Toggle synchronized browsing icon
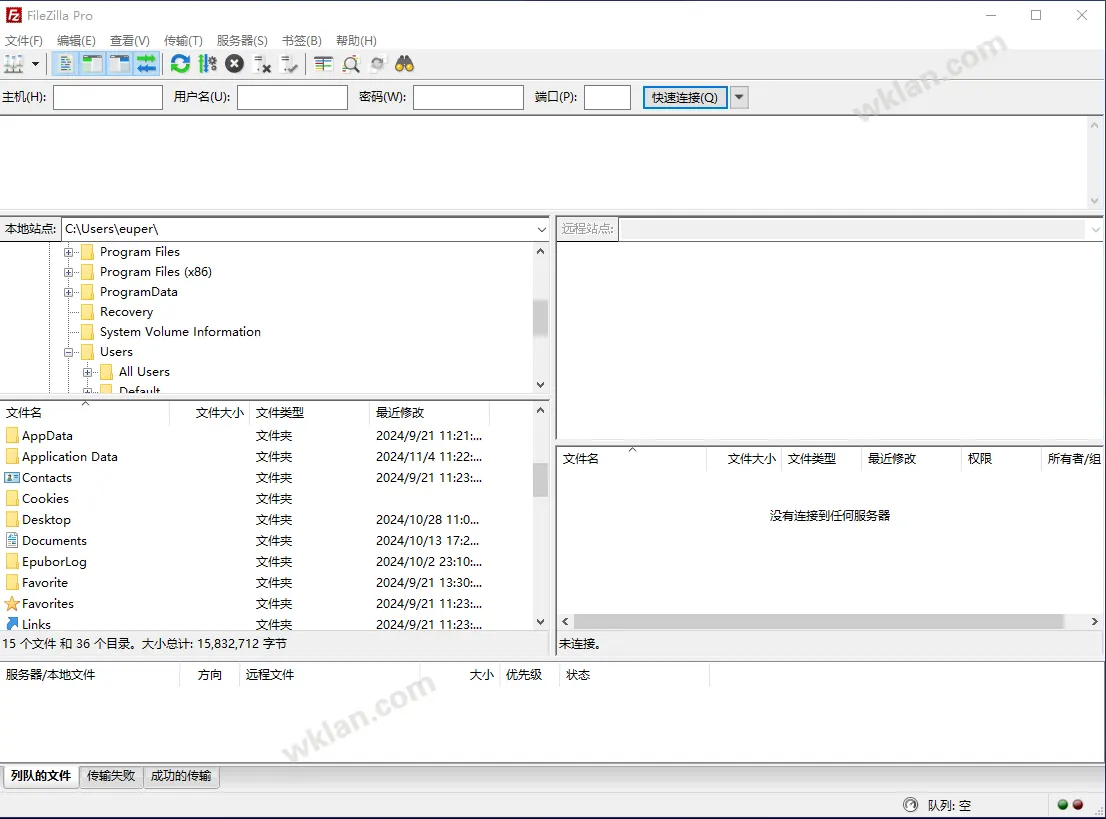1106x819 pixels. coord(377,64)
